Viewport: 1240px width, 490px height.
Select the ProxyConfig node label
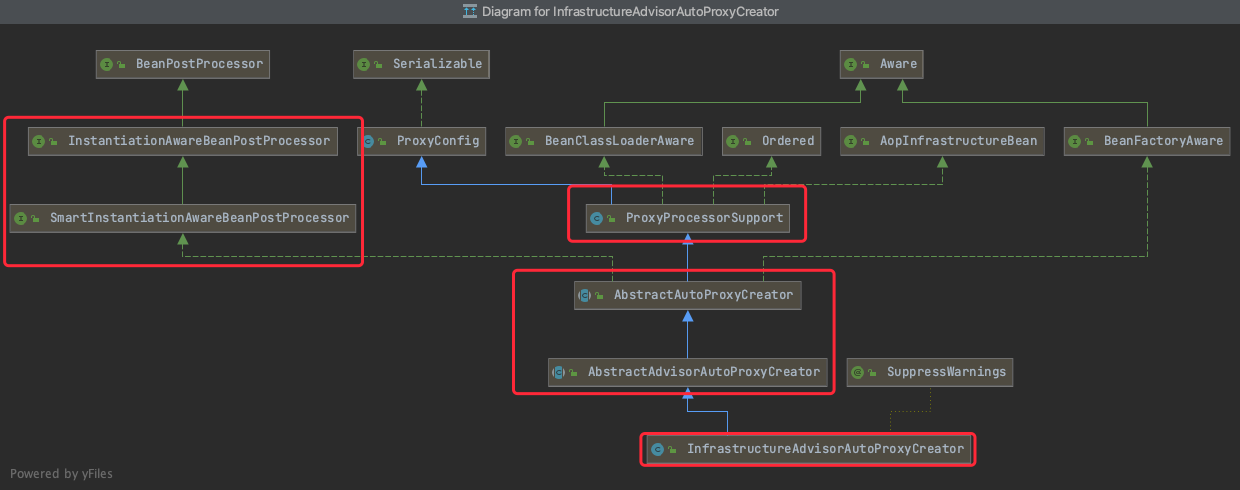pos(438,142)
